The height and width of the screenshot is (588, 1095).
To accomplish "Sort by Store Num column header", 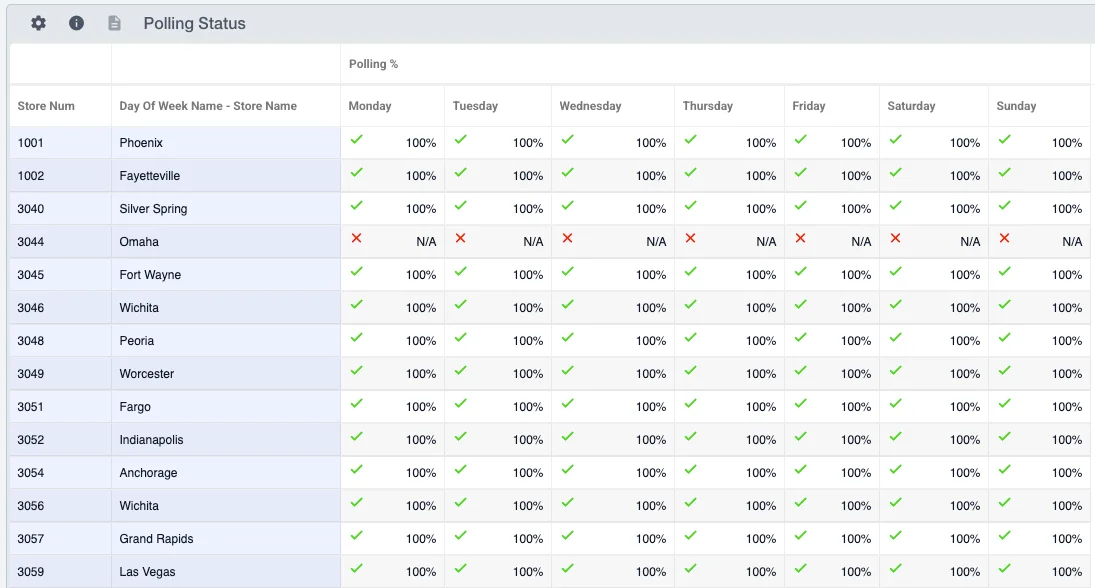I will 46,105.
